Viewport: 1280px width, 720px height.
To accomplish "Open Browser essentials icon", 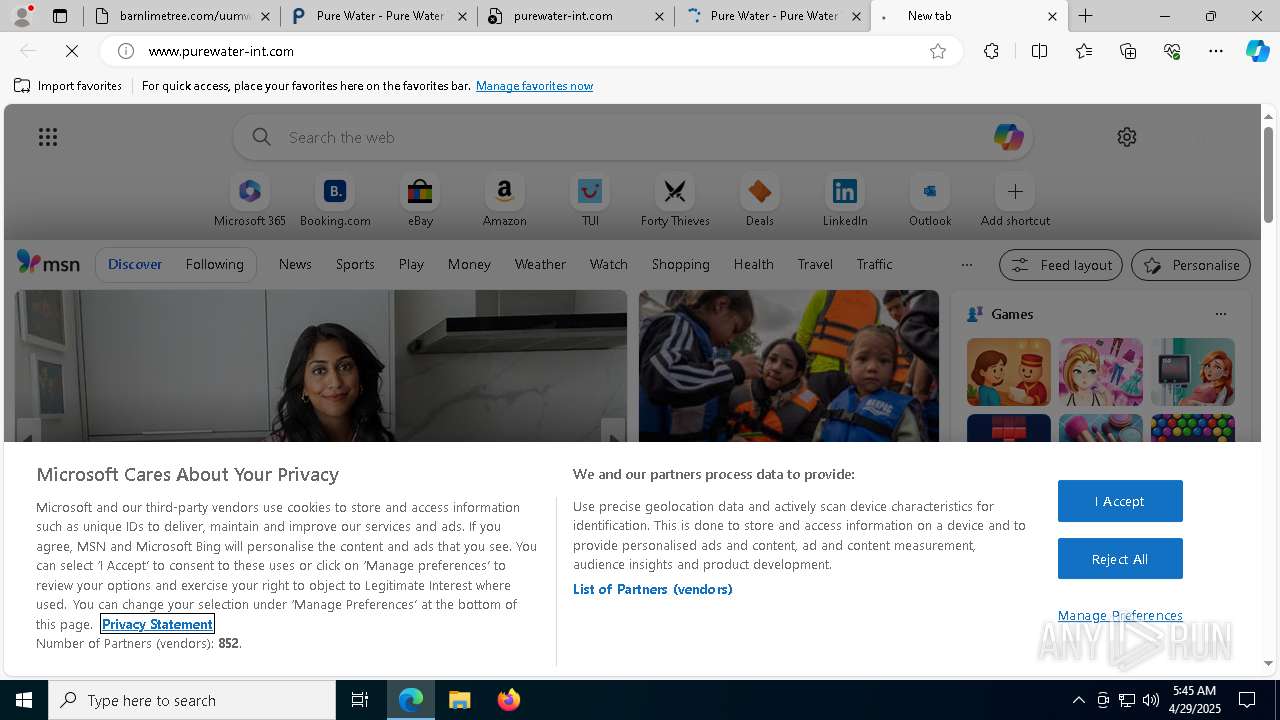I will [1172, 51].
